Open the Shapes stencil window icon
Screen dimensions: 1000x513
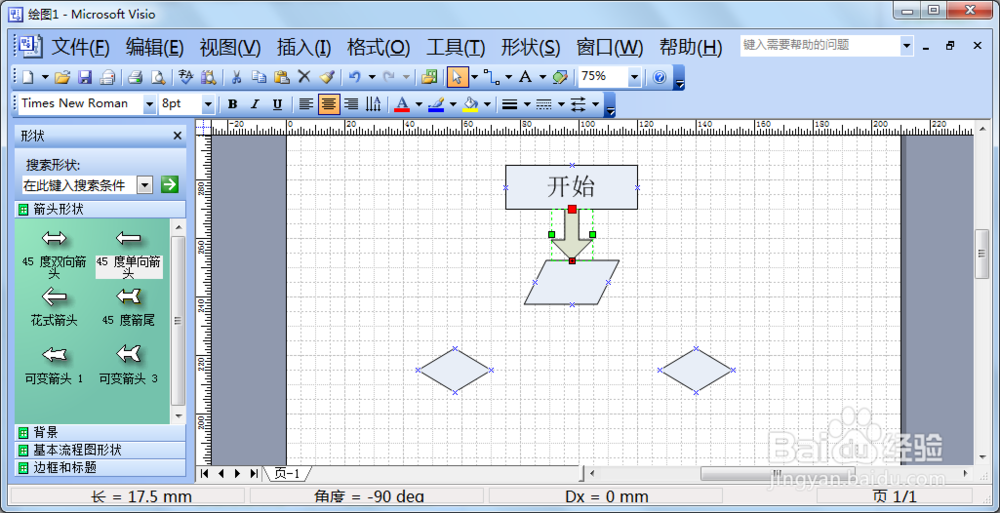coord(430,77)
